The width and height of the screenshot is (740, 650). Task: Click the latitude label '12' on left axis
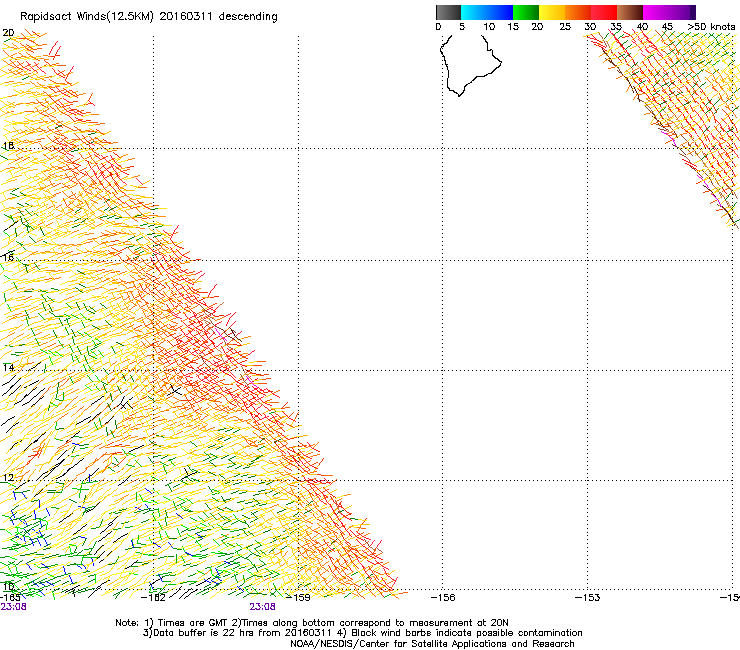tap(8, 478)
